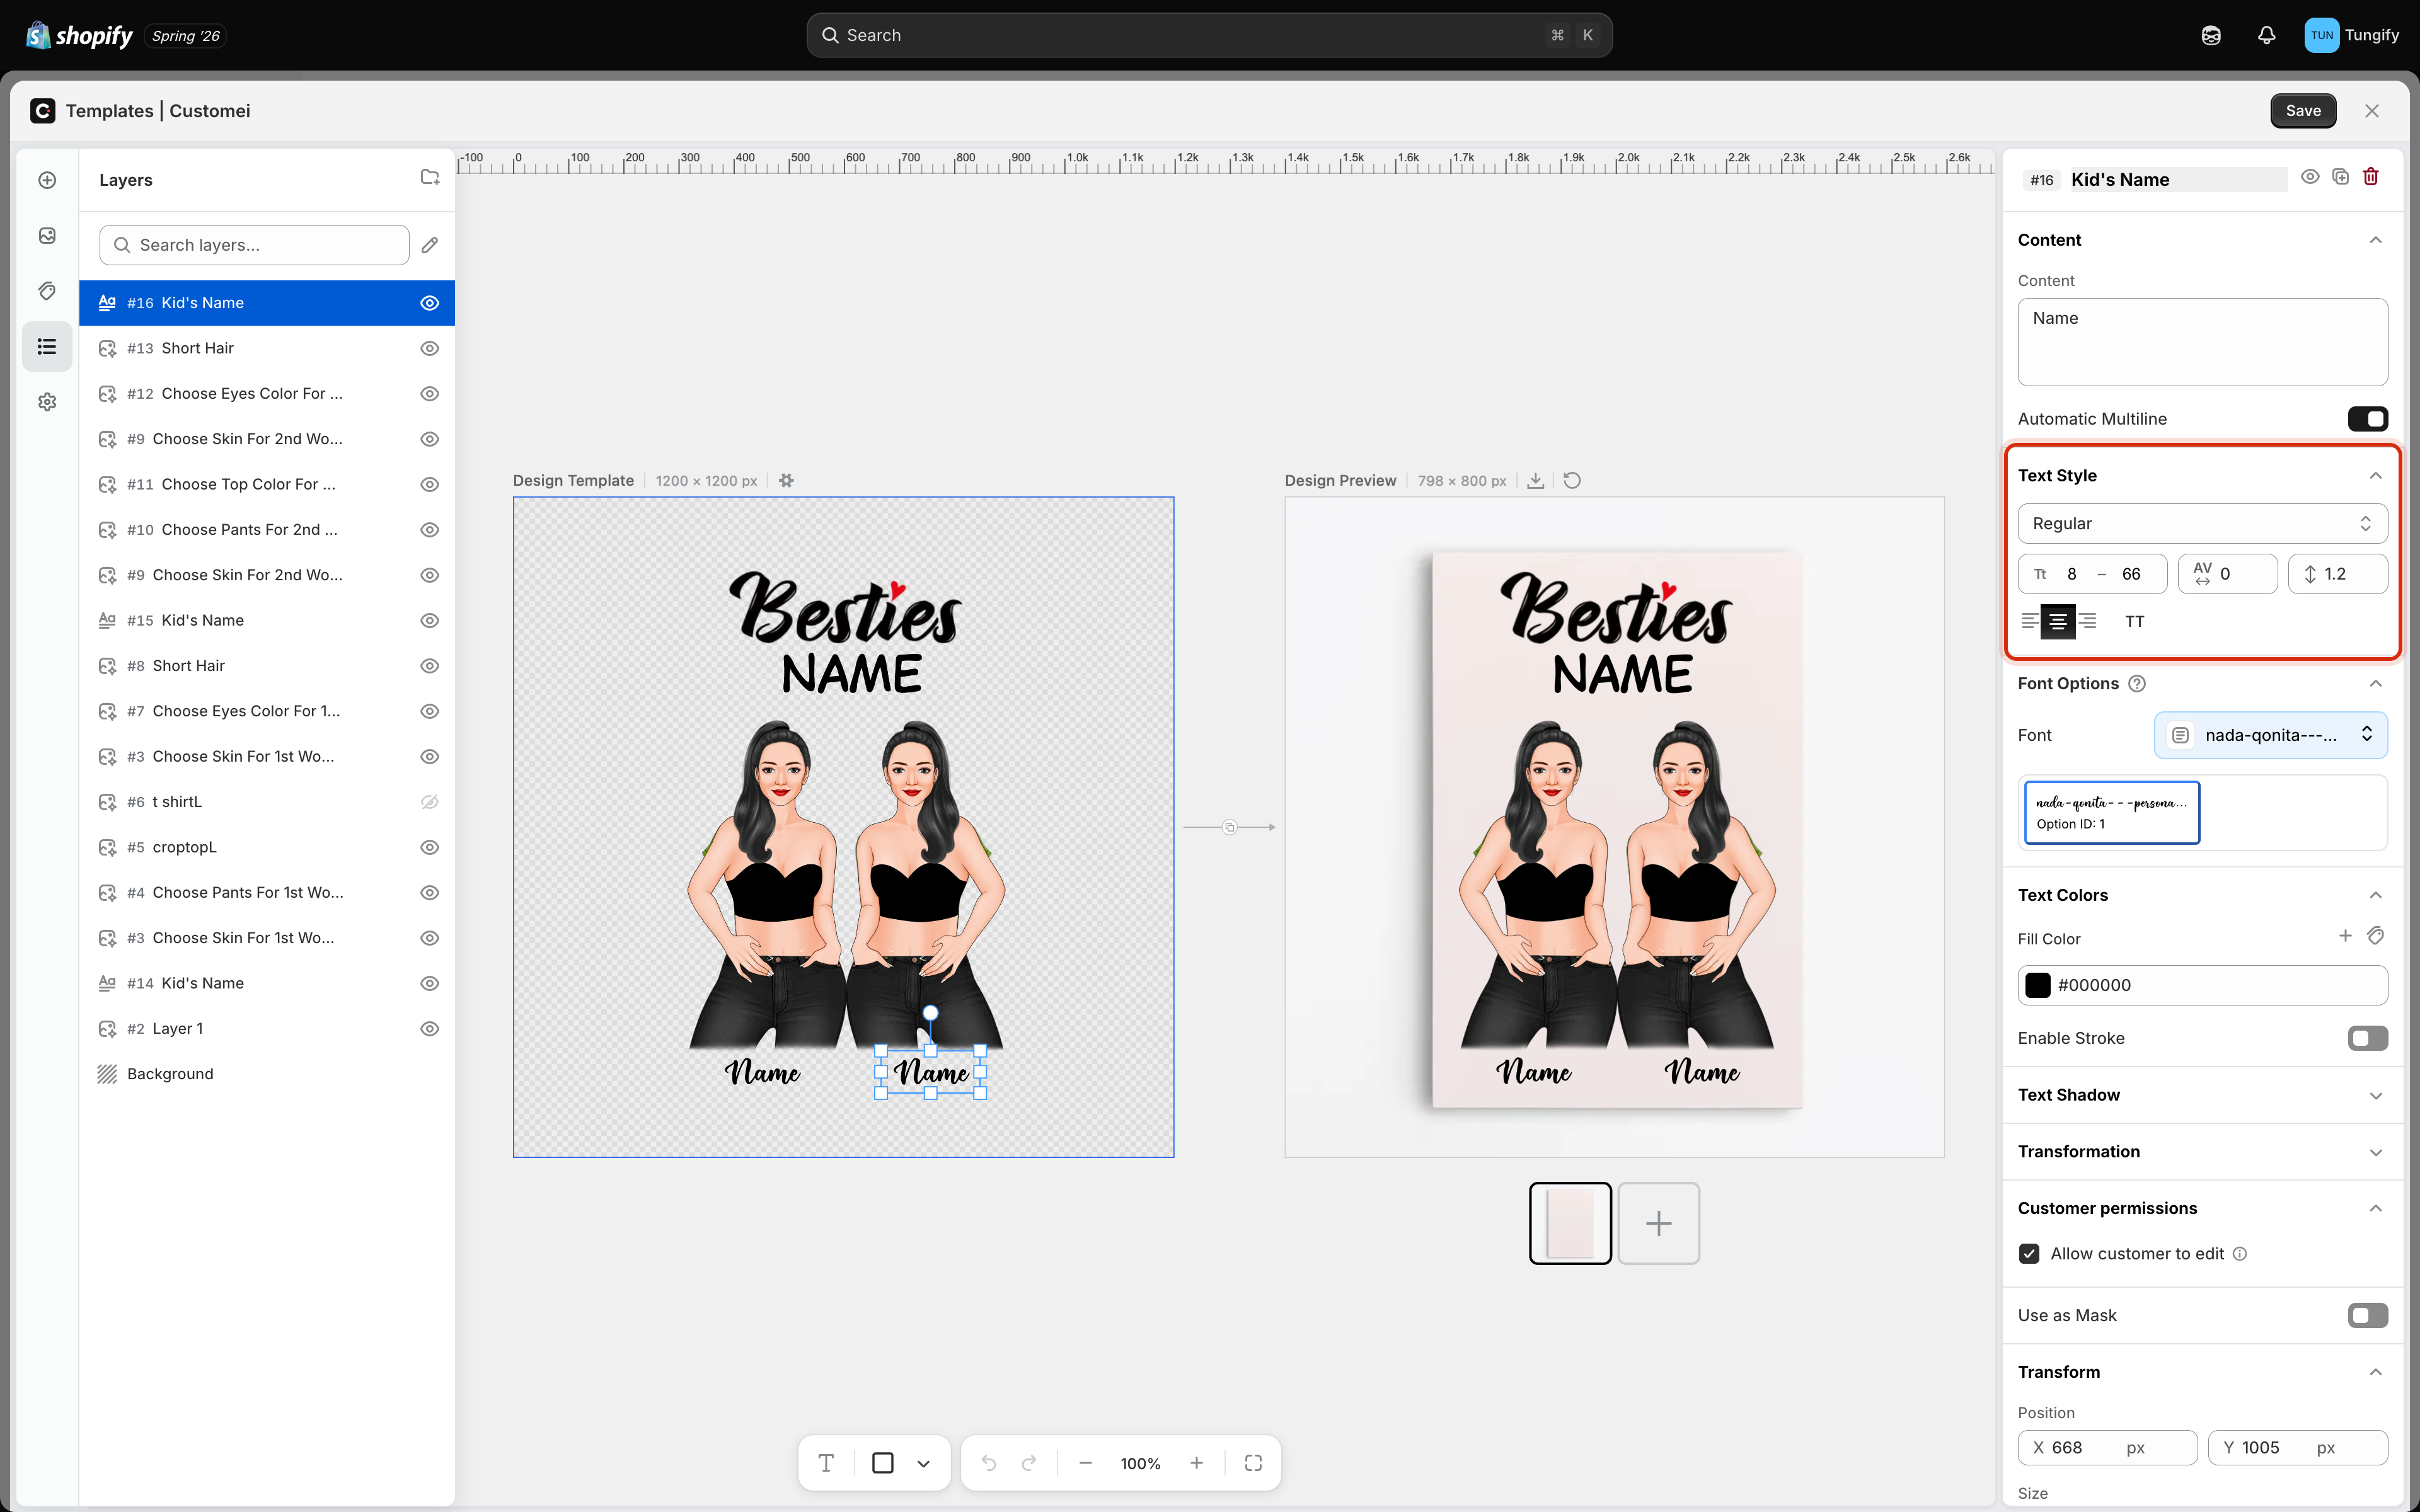The image size is (2420, 1512).
Task: Select the nada-qonita font option card
Action: coord(2112,813)
